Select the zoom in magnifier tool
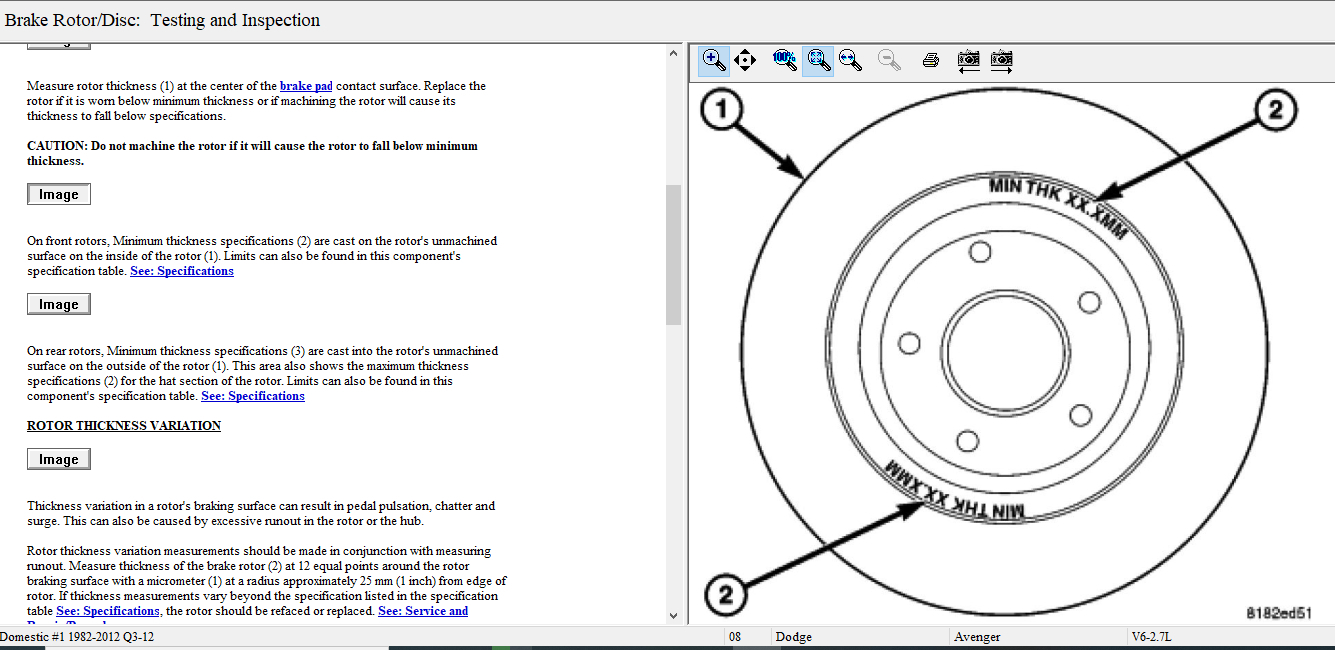 pyautogui.click(x=713, y=60)
